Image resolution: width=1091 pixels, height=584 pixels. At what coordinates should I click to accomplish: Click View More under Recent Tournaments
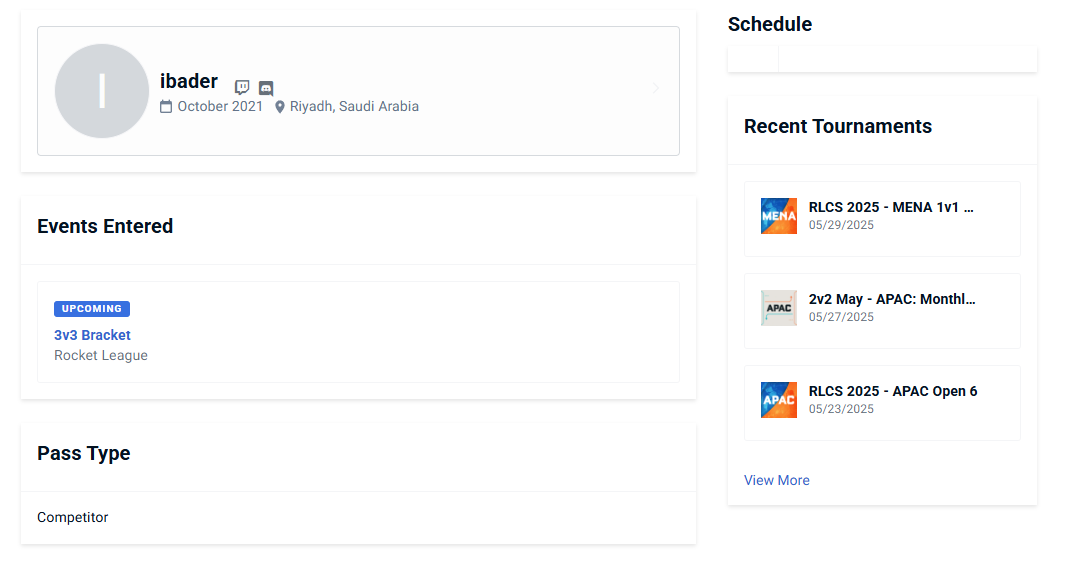click(777, 480)
